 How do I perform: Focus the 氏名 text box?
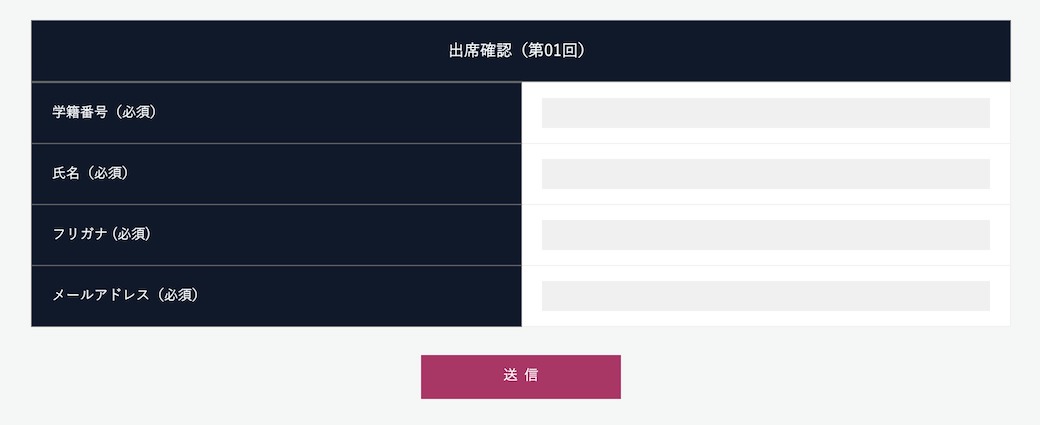click(x=765, y=174)
